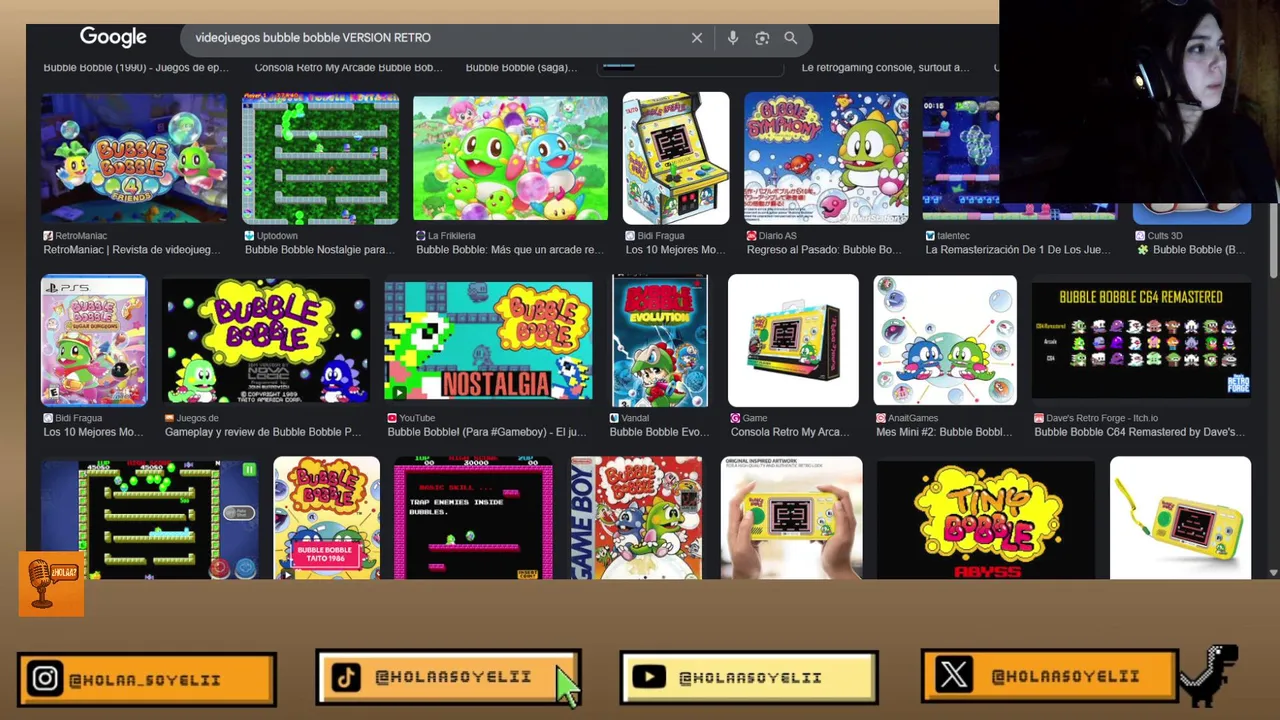Open the yellow keychain handheld thumbnail
This screenshot has width=1280, height=720.
point(1180,518)
